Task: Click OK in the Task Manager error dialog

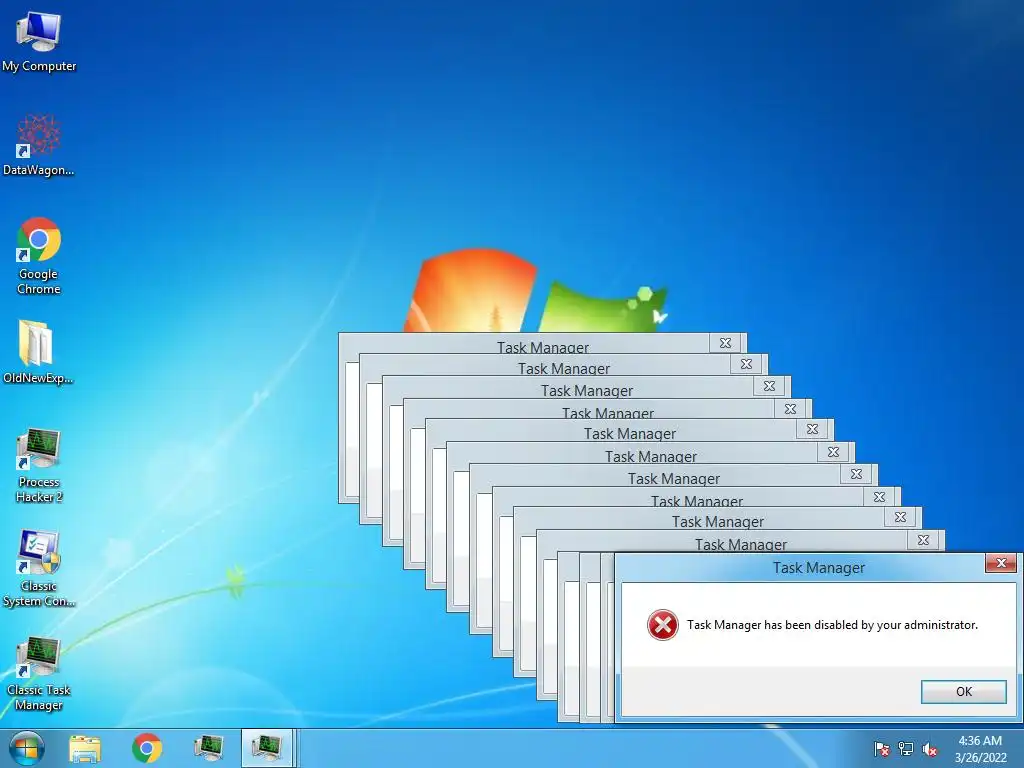Action: point(963,692)
